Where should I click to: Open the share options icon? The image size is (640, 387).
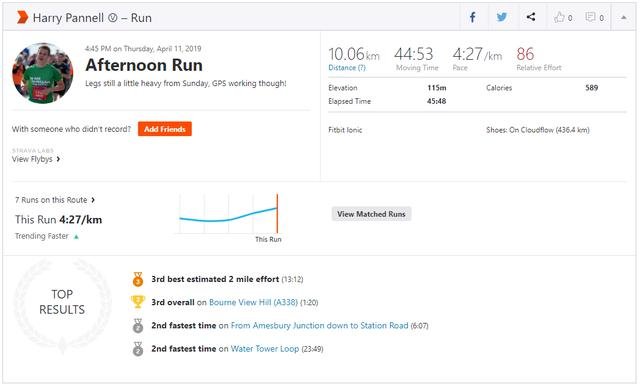pos(531,17)
